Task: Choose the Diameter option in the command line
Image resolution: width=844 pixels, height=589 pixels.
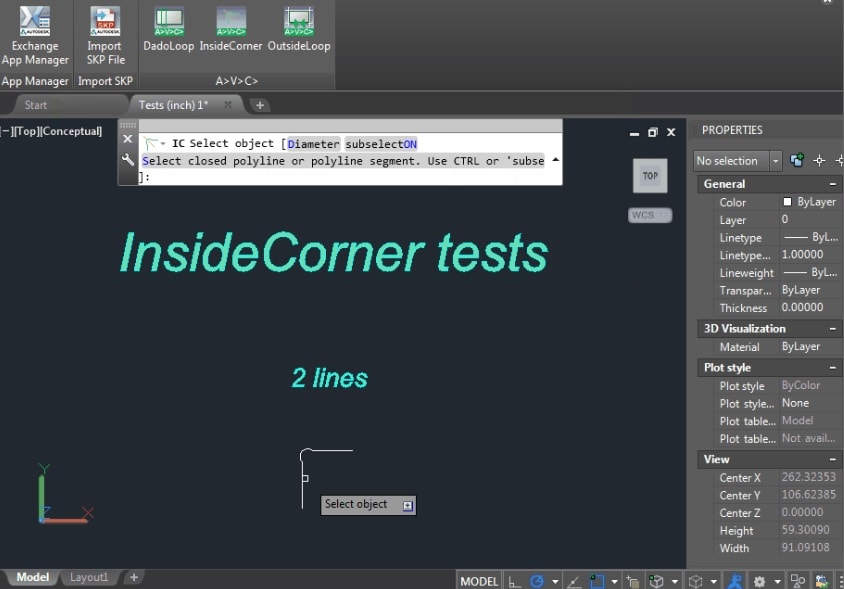Action: point(313,143)
